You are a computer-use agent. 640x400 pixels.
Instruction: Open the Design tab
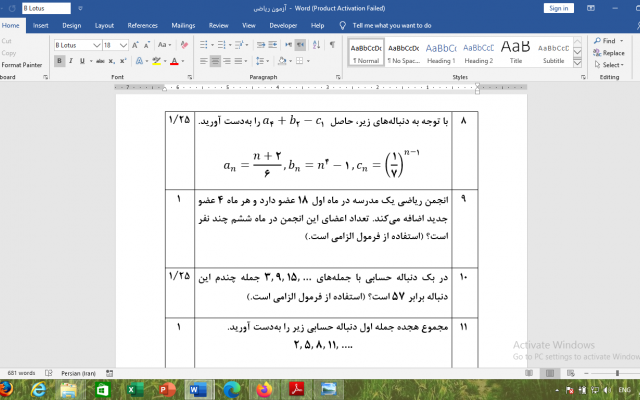[x=71, y=25]
